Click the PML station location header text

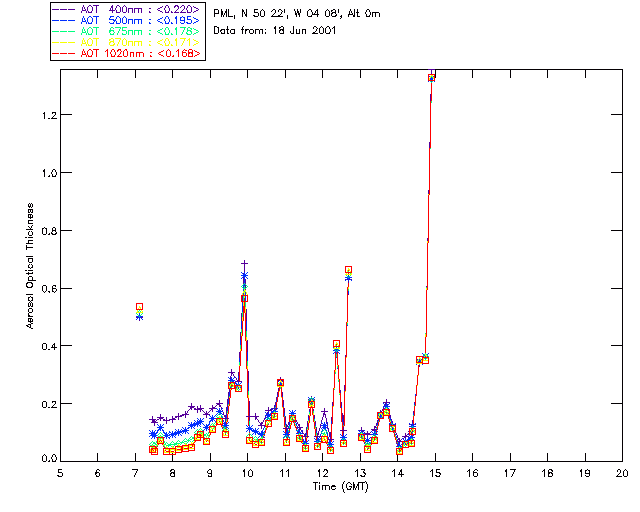coord(297,14)
